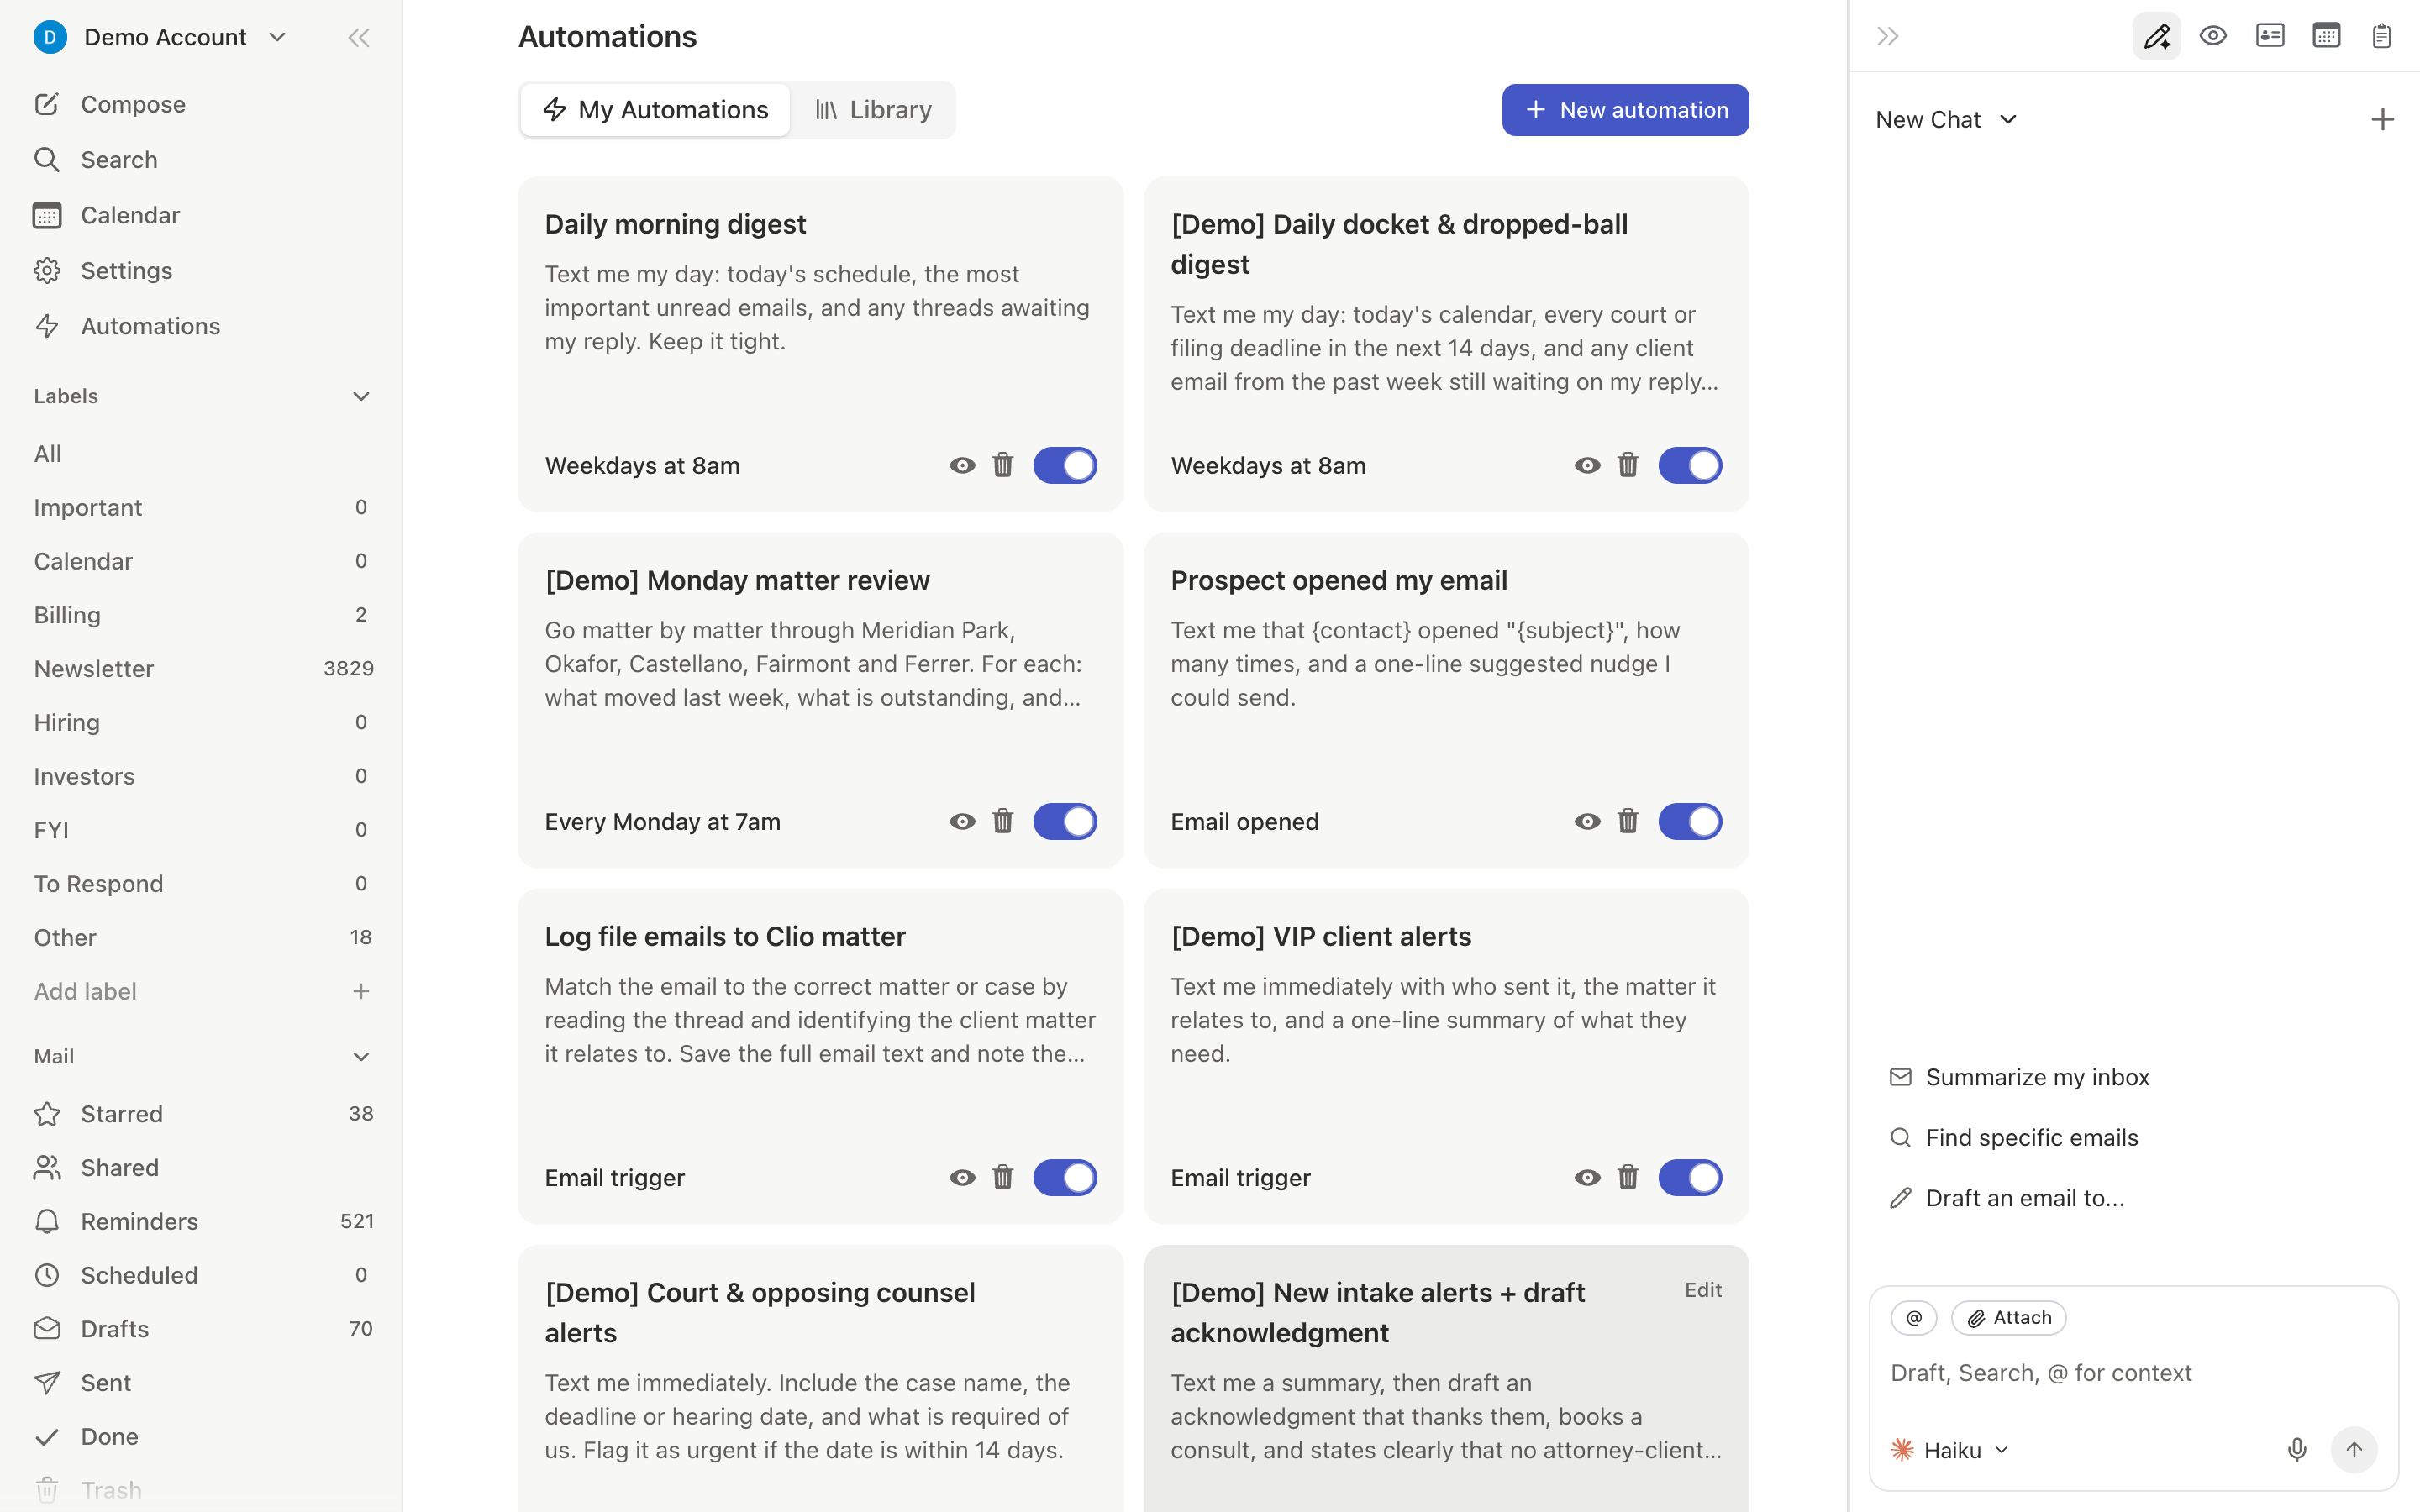This screenshot has height=1512, width=2420.
Task: Toggle the VIP client alerts switch
Action: [1690, 1177]
